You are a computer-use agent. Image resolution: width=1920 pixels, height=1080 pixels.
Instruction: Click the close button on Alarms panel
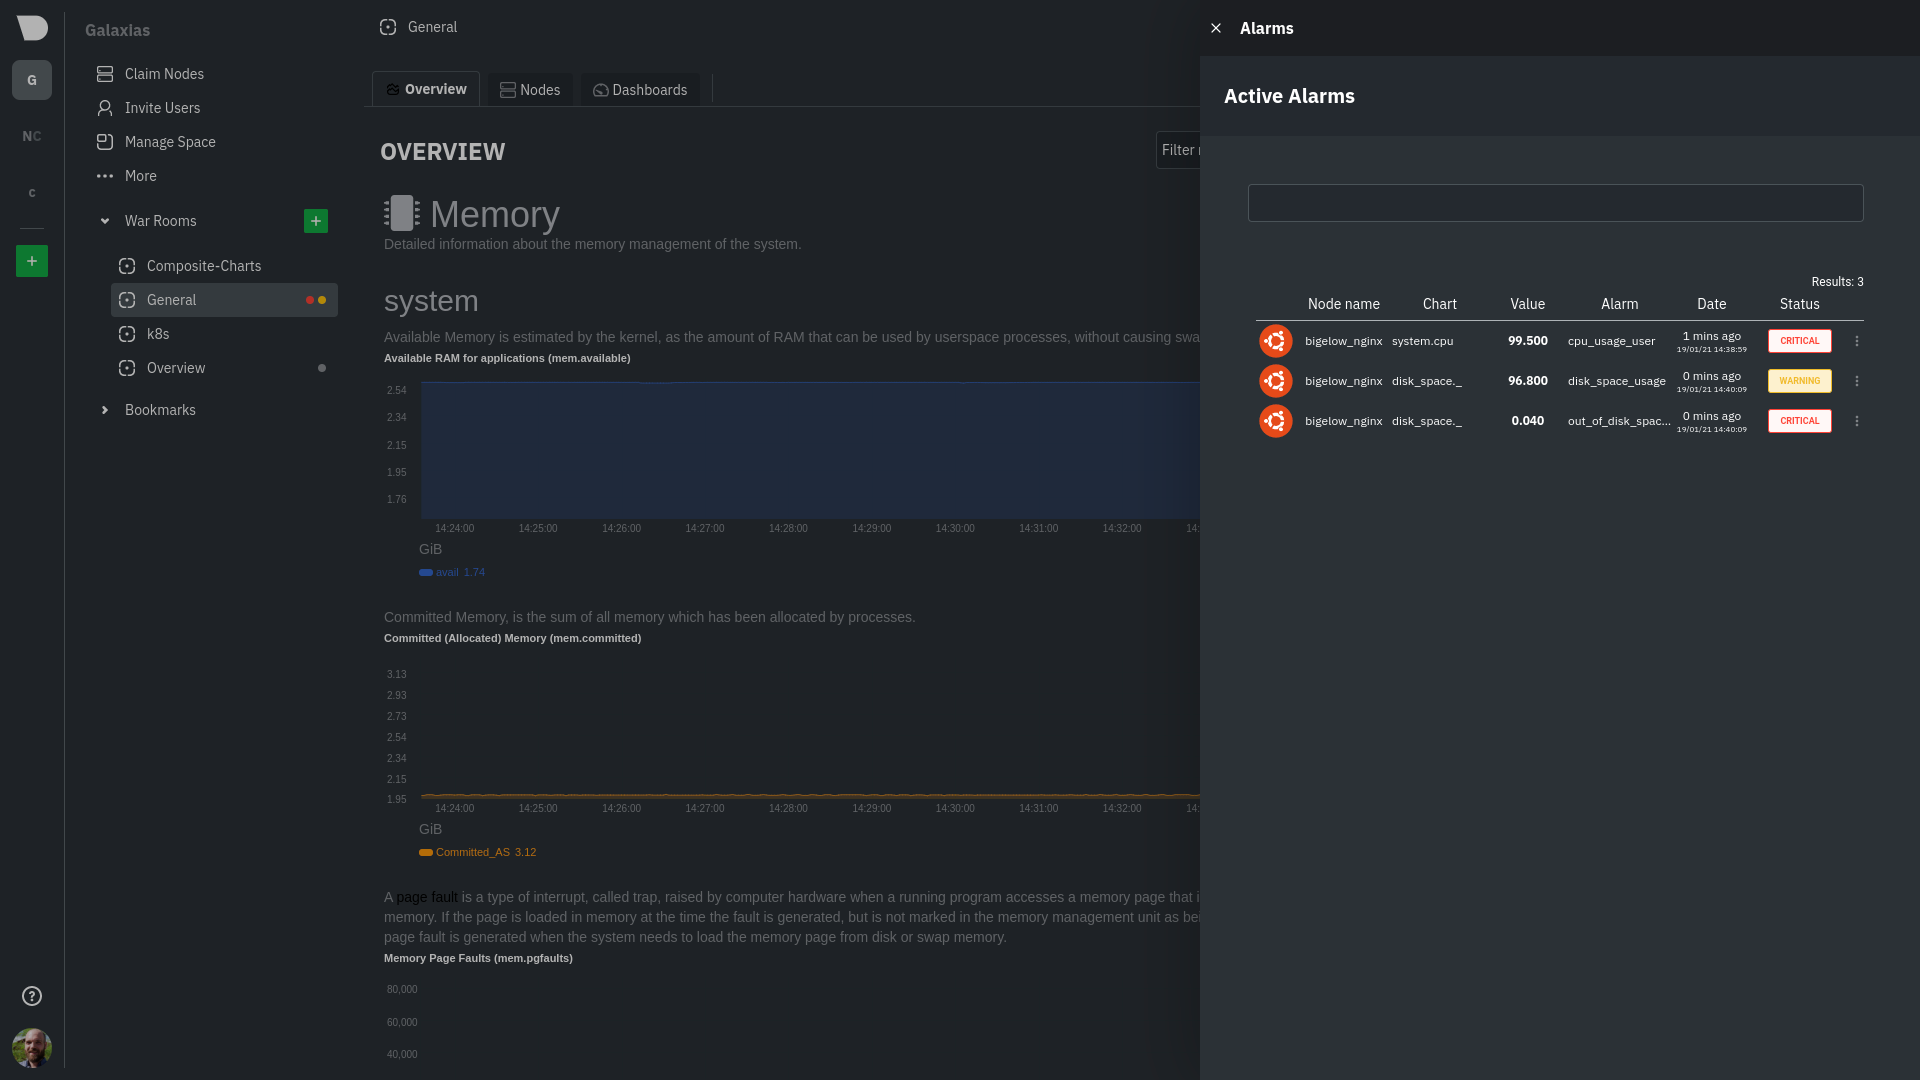(x=1216, y=28)
